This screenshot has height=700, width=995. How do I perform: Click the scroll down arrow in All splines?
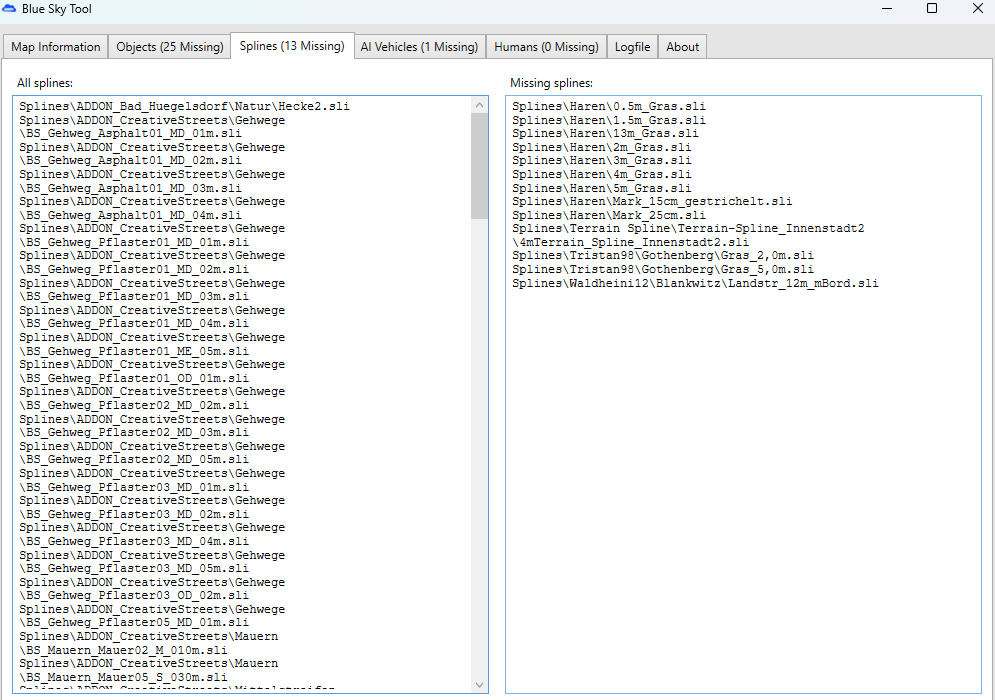[x=479, y=685]
